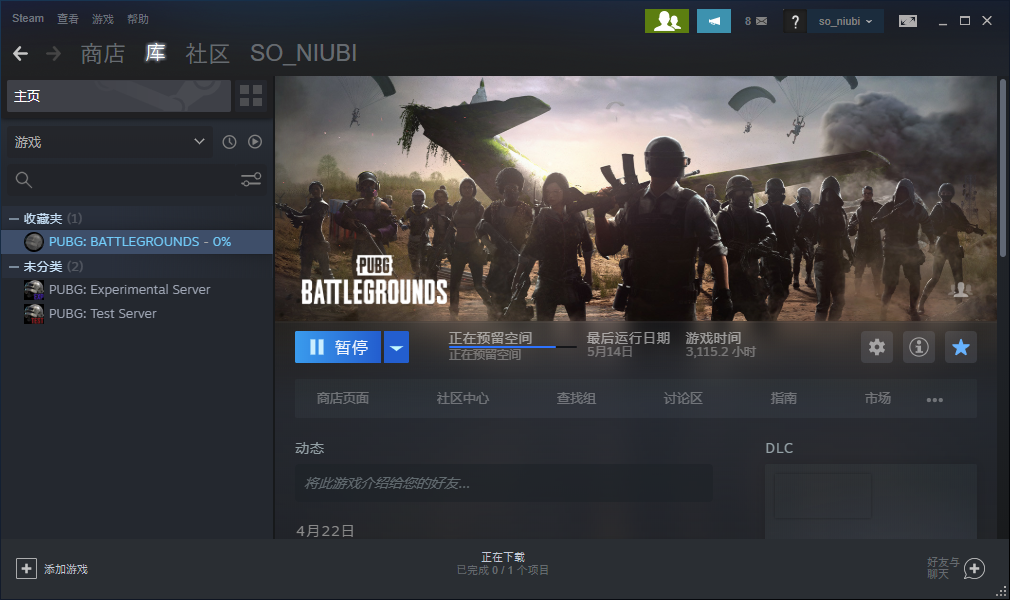This screenshot has height=600, width=1010.
Task: Open game settings gear icon
Action: [877, 347]
